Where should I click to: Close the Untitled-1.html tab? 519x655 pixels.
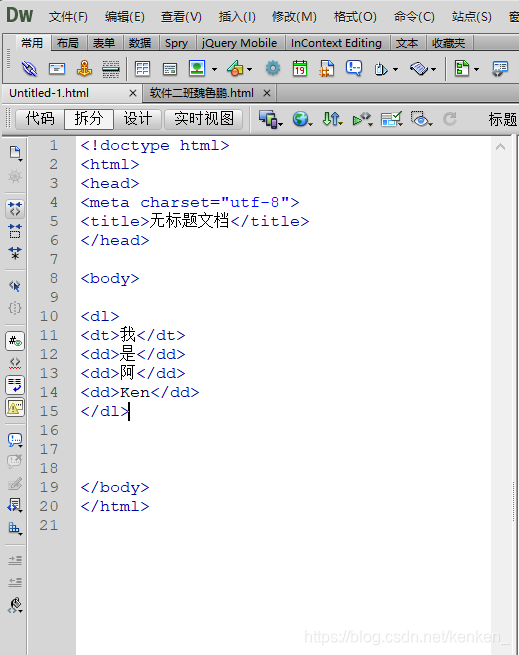pyautogui.click(x=133, y=93)
